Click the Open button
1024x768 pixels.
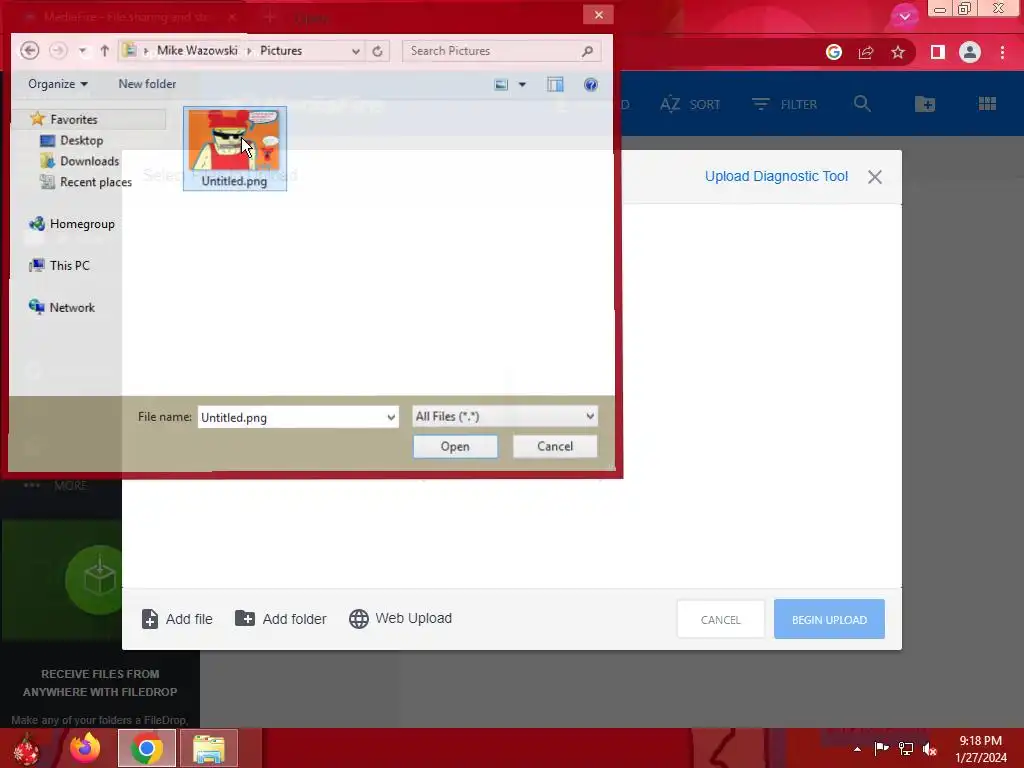tap(455, 447)
